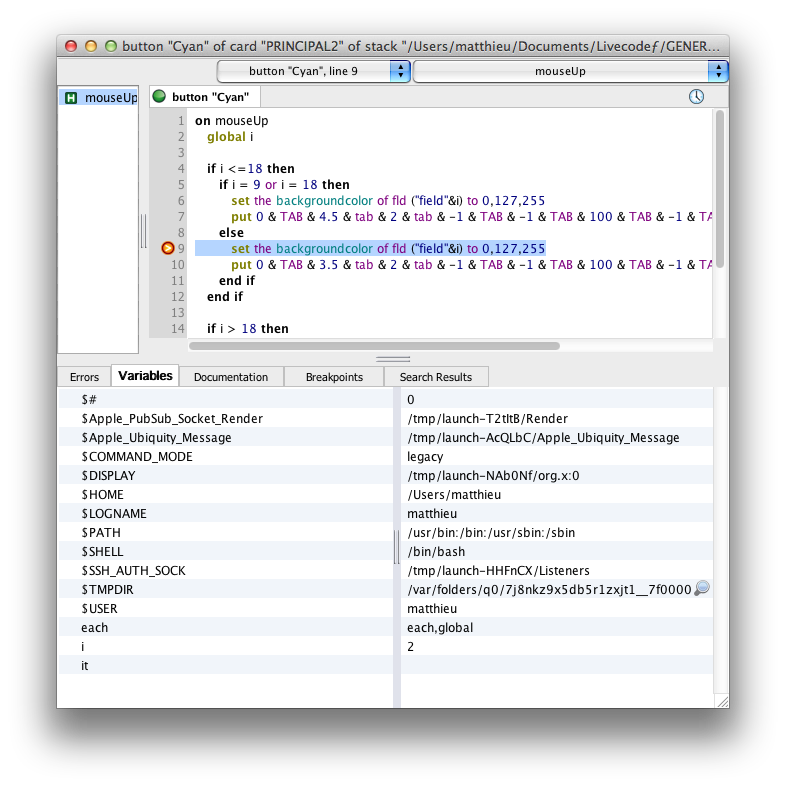
Task: Click the yellow minimize window button
Action: pyautogui.click(x=91, y=46)
